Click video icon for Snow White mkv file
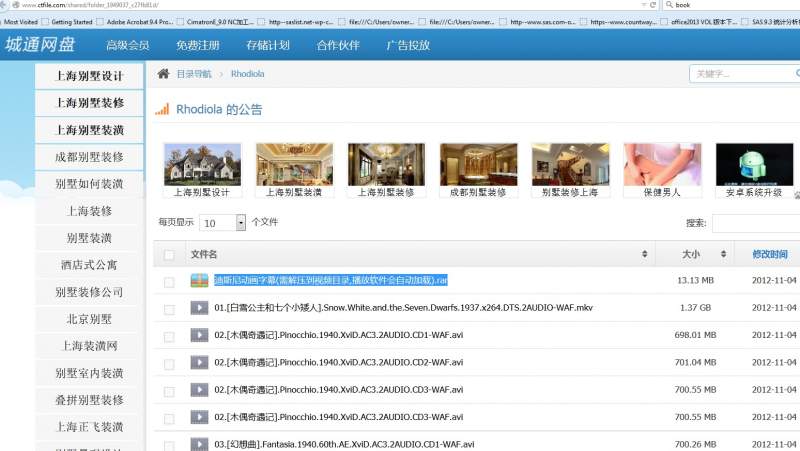 tap(199, 308)
